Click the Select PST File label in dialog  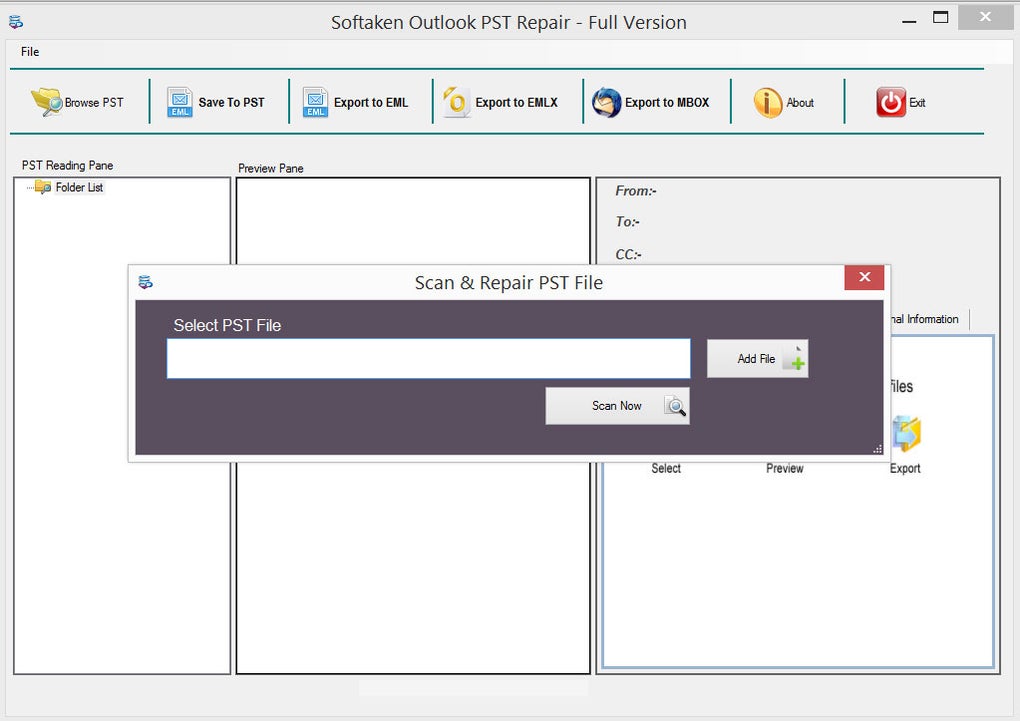point(227,325)
